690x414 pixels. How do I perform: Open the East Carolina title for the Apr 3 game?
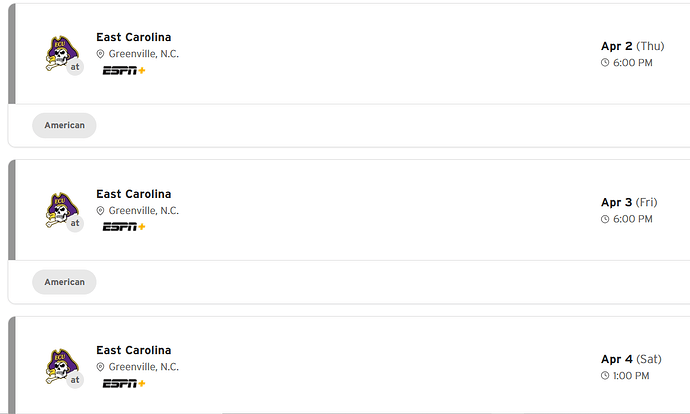134,194
